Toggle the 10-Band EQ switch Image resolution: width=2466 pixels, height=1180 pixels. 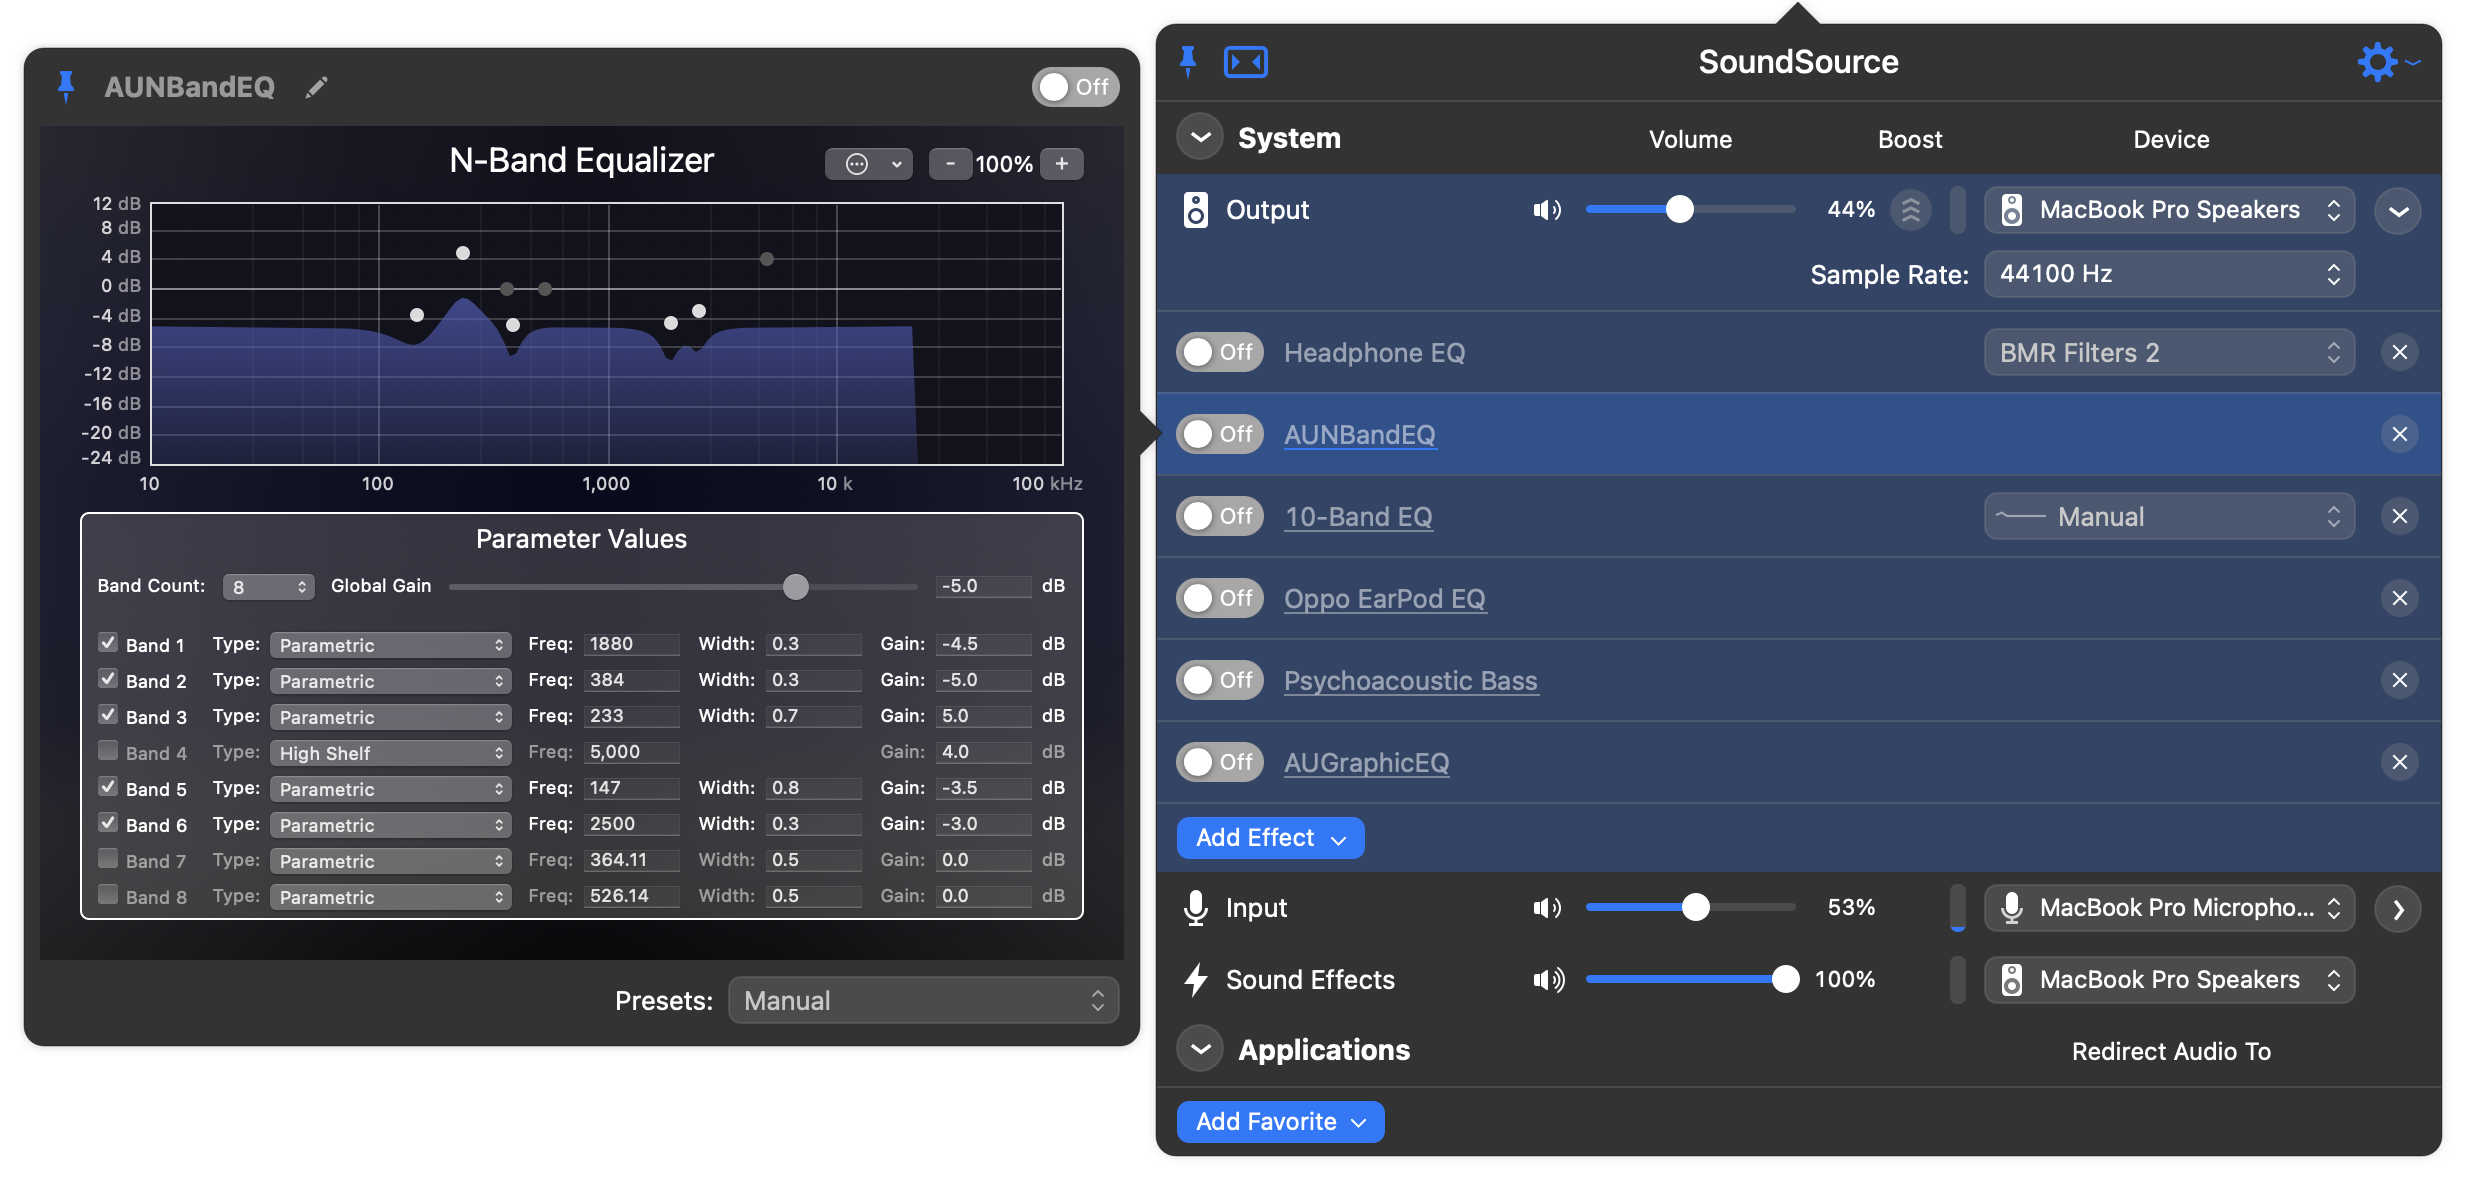pyautogui.click(x=1220, y=516)
